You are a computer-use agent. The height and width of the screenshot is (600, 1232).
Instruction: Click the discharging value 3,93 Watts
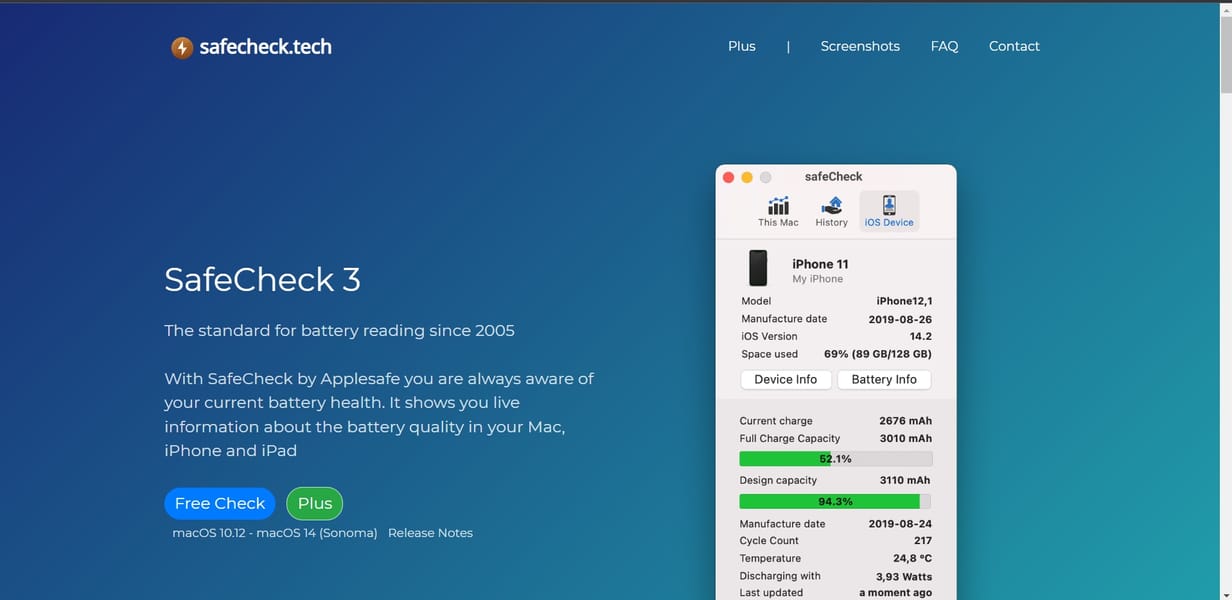coord(903,576)
